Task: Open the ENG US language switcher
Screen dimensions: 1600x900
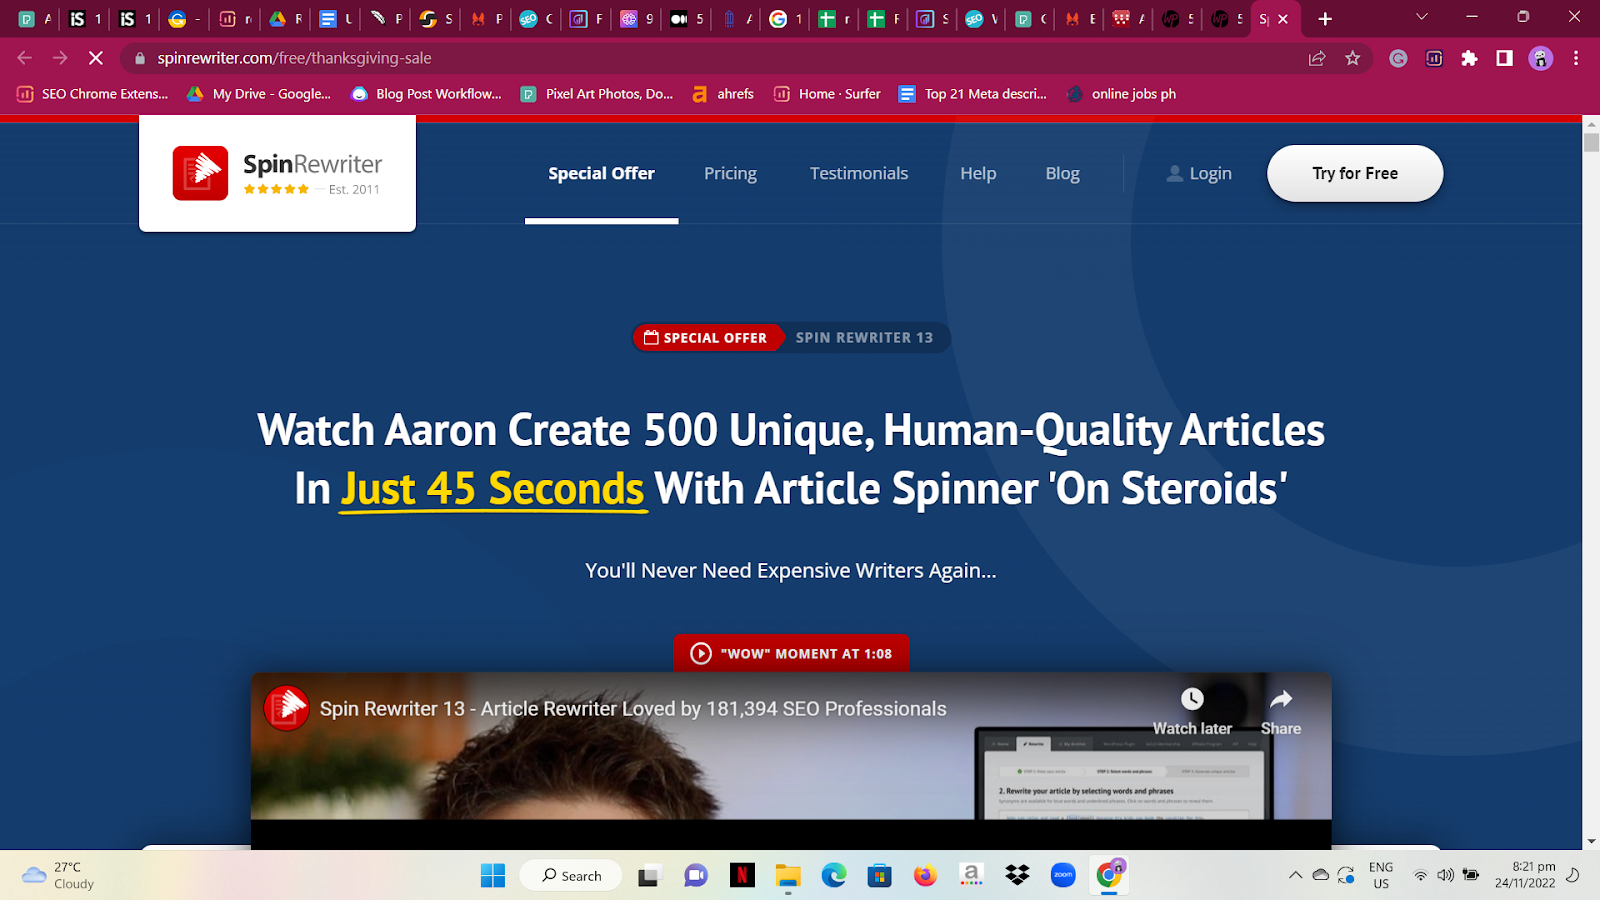Action: (x=1381, y=875)
